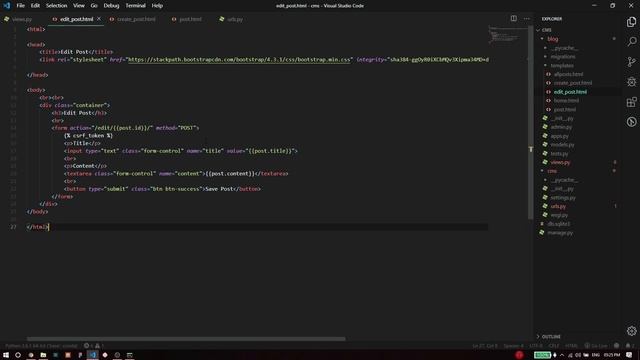The image size is (640, 360).
Task: Open the Go menu
Action: tap(94, 6)
